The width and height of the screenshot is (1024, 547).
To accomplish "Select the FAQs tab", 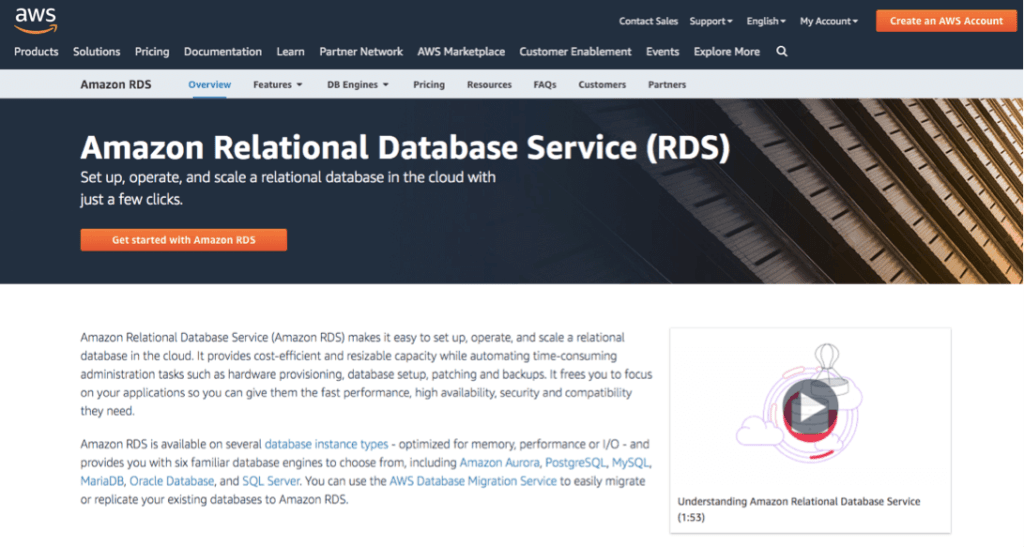I will [x=545, y=85].
